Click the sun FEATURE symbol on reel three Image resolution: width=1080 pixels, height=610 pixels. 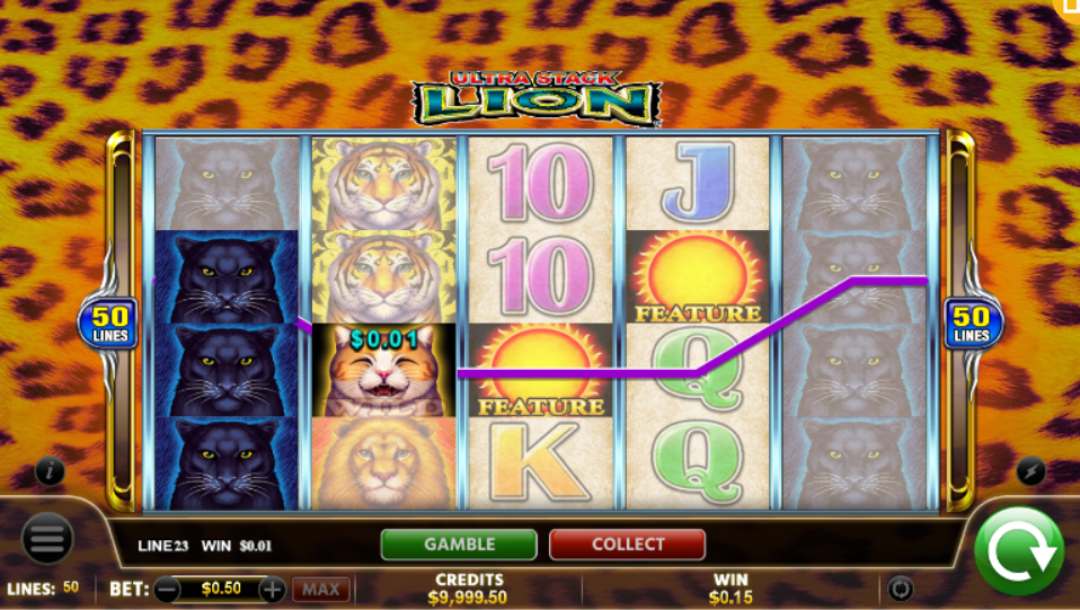coord(541,370)
